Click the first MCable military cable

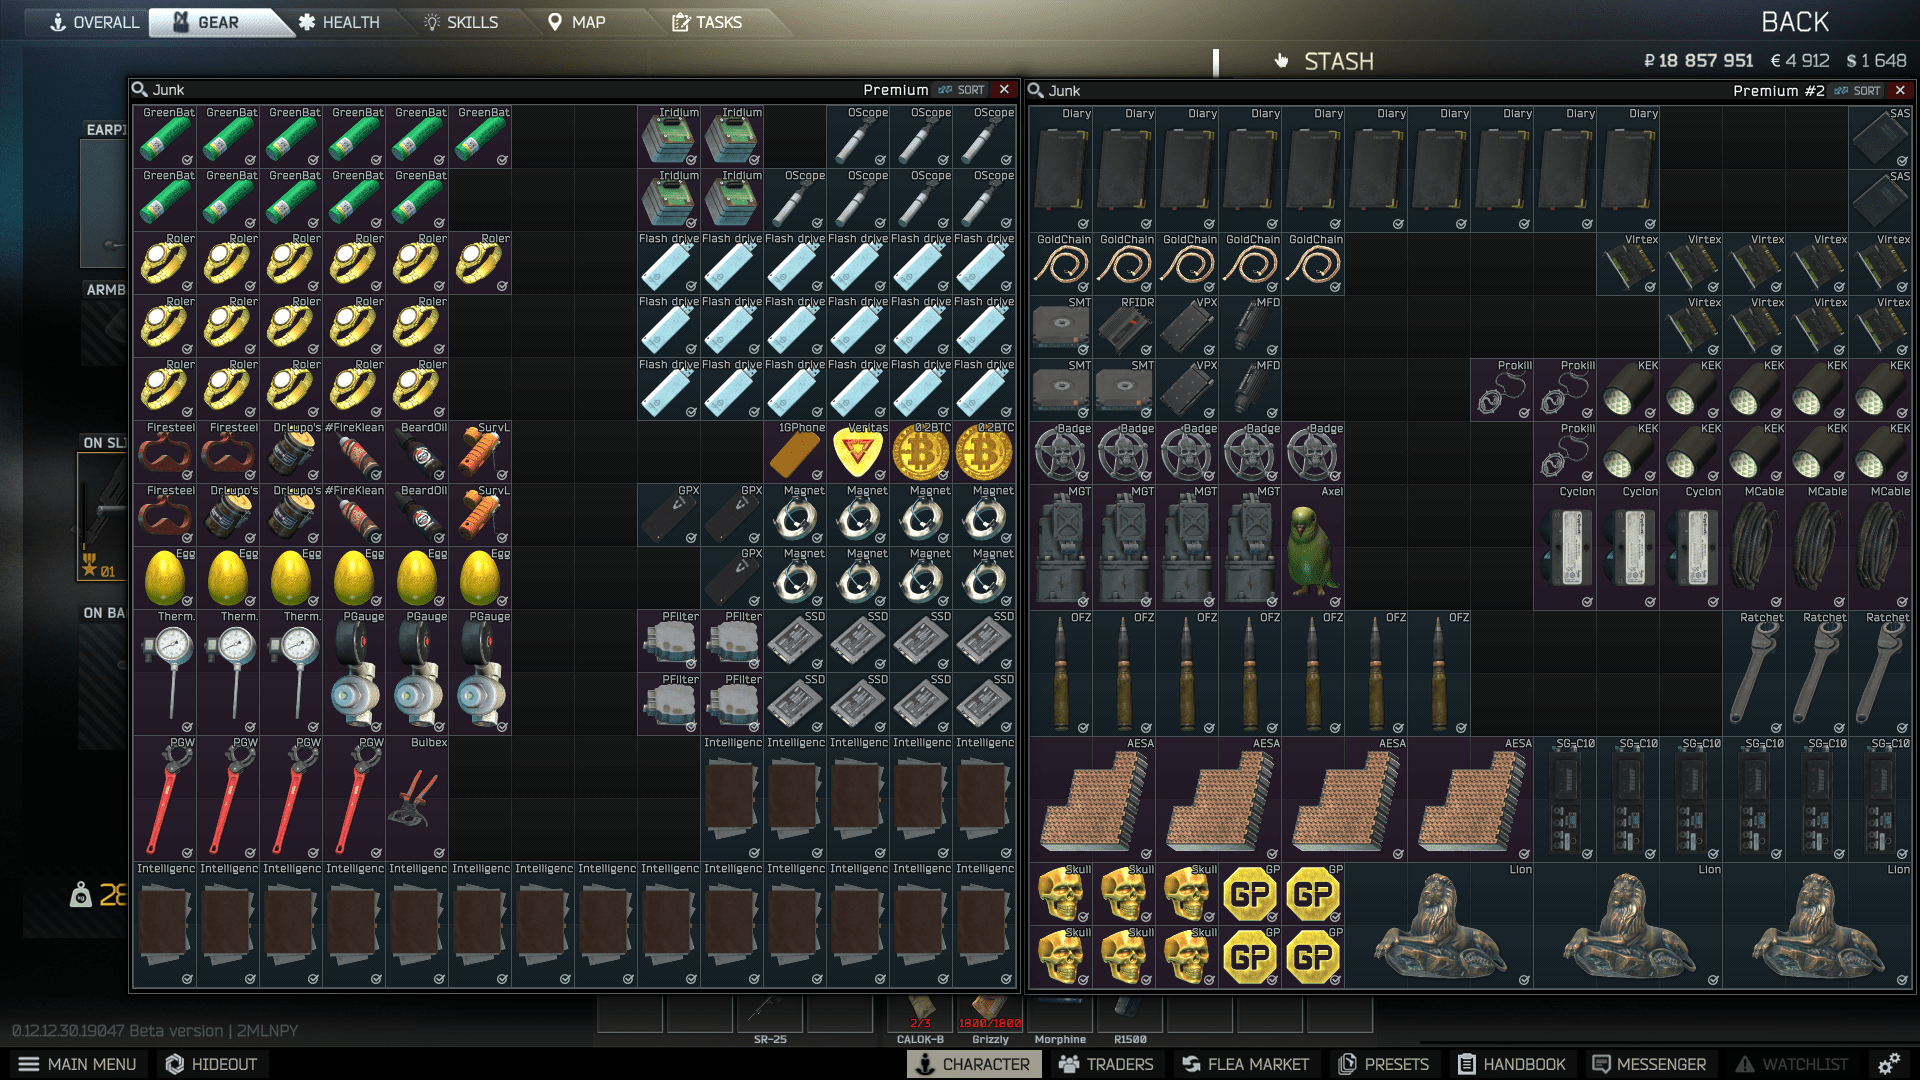pos(1754,547)
